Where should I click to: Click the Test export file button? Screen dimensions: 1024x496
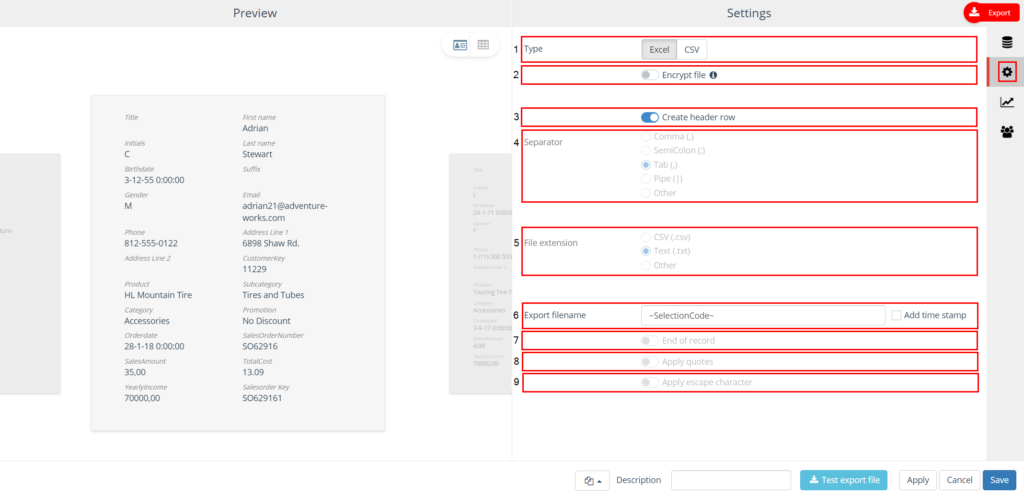[843, 480]
